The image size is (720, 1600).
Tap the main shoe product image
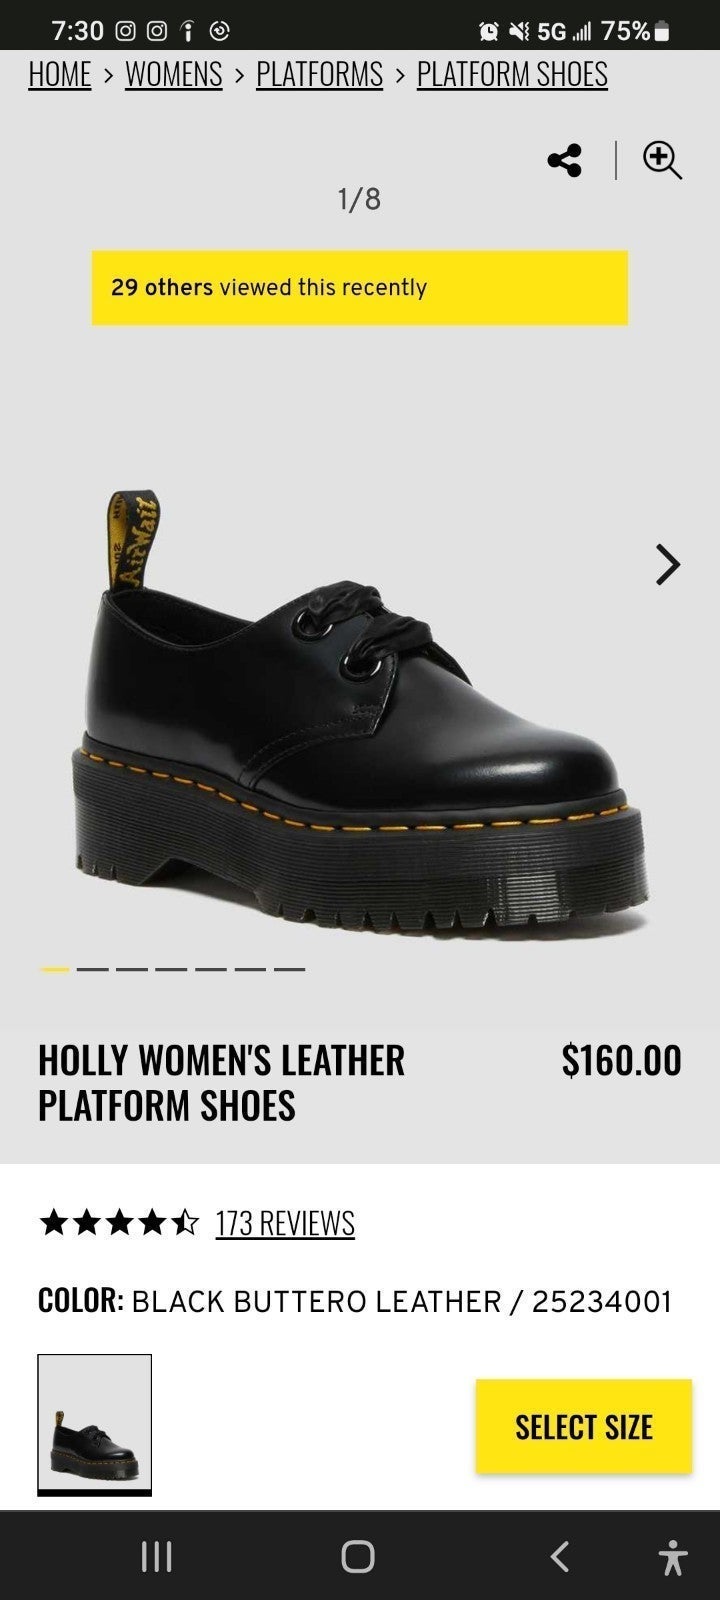[360, 715]
